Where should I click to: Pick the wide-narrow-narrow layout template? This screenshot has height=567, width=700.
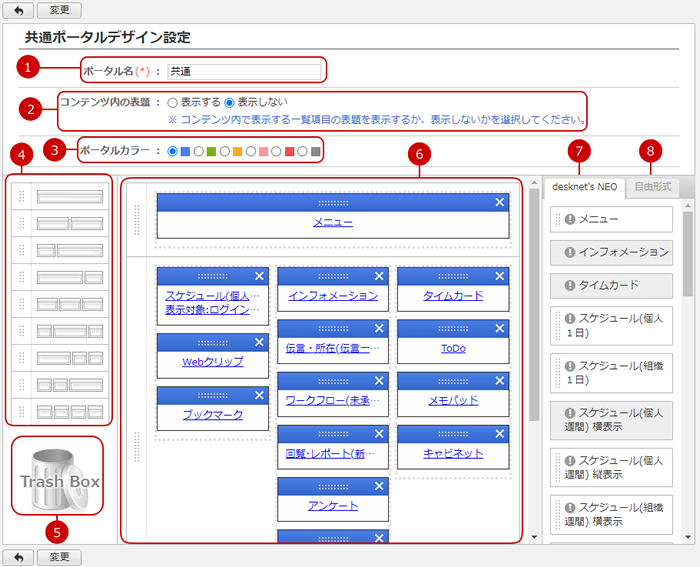pyautogui.click(x=70, y=358)
